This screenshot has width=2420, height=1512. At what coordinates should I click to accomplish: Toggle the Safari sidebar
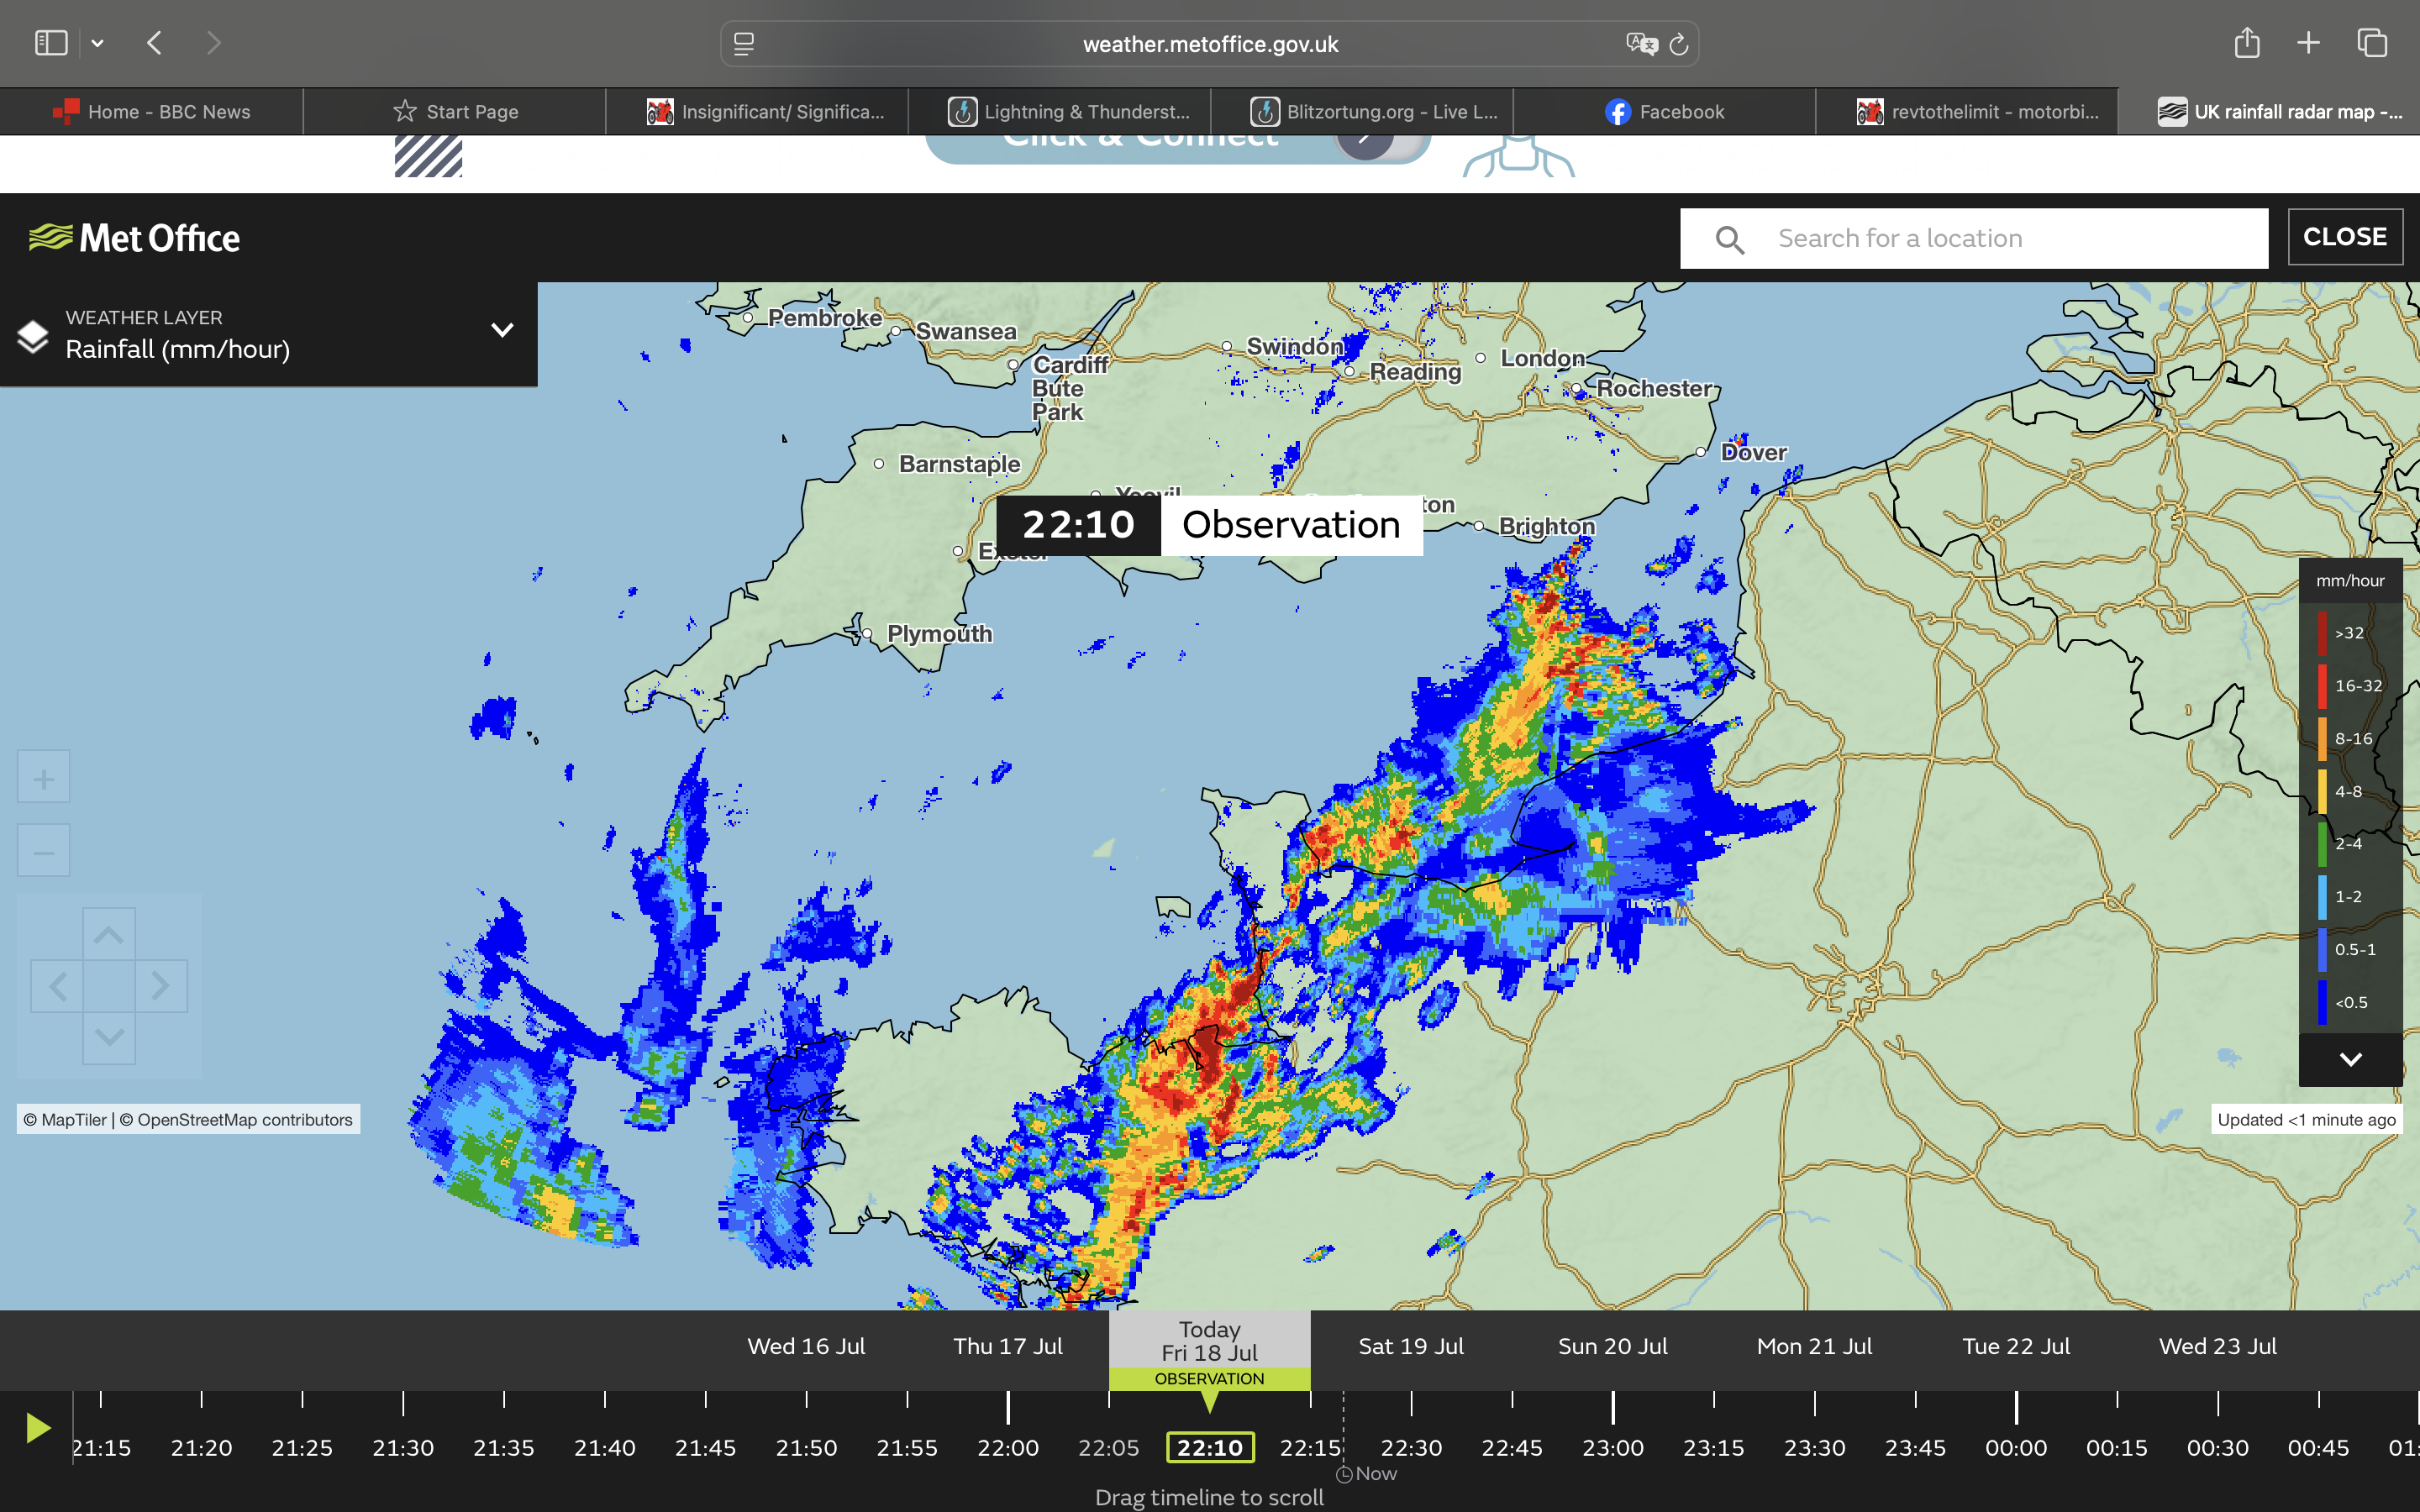(51, 43)
